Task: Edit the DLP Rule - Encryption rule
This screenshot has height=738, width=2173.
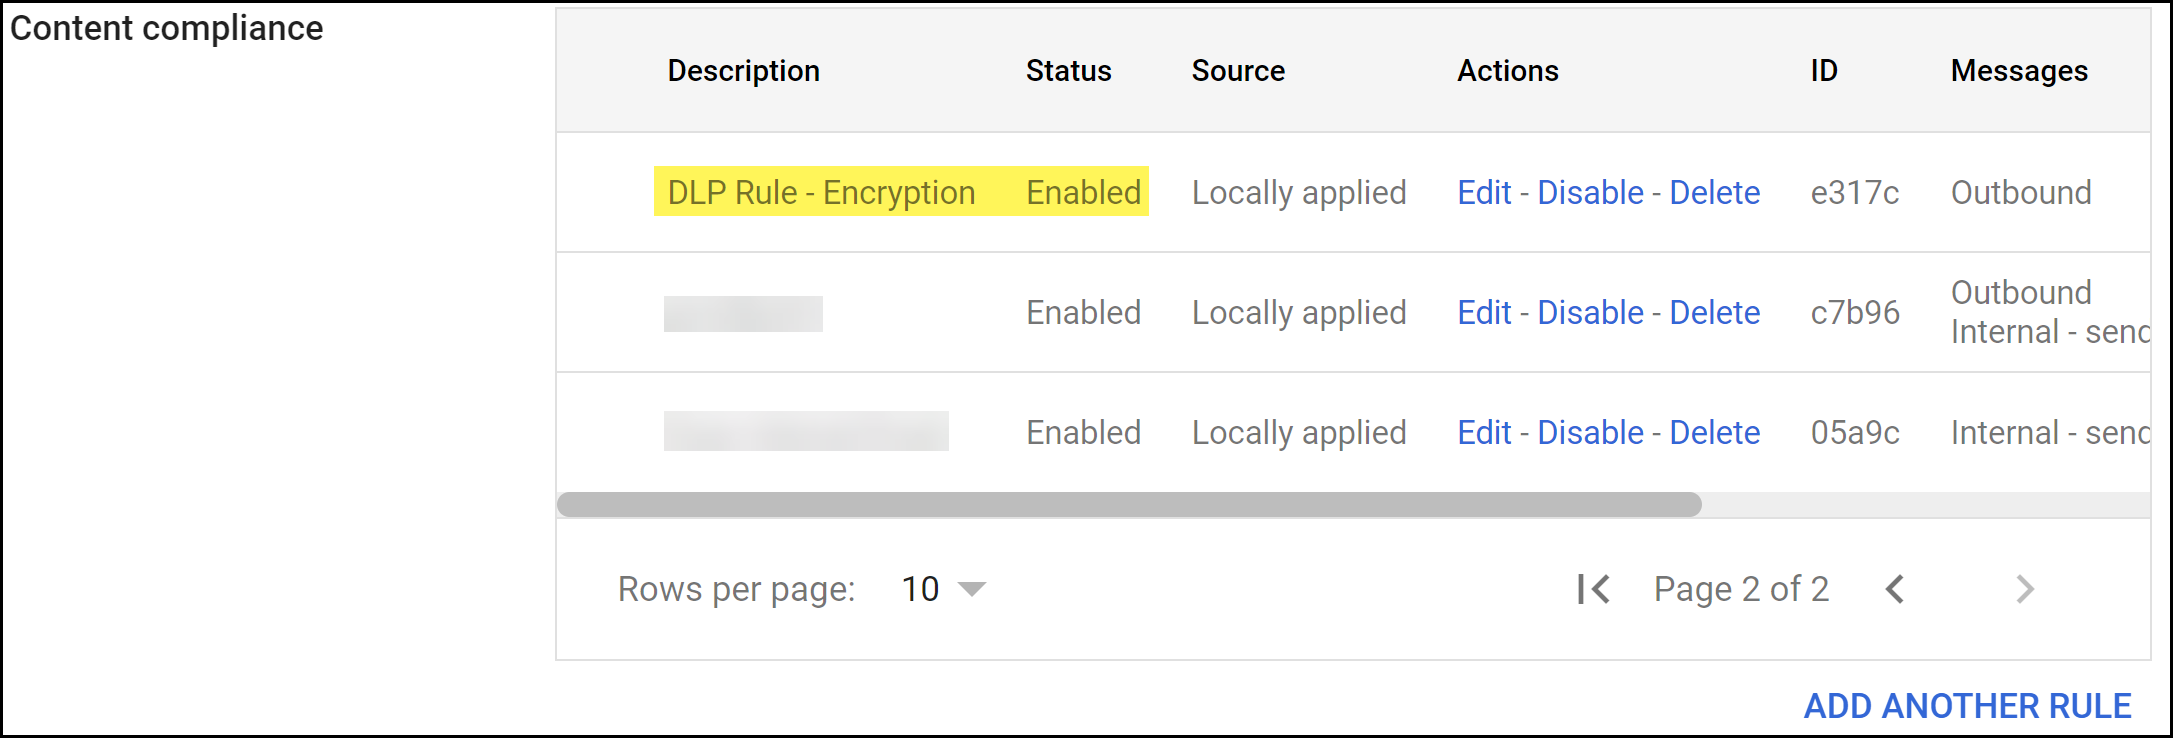Action: click(1484, 192)
